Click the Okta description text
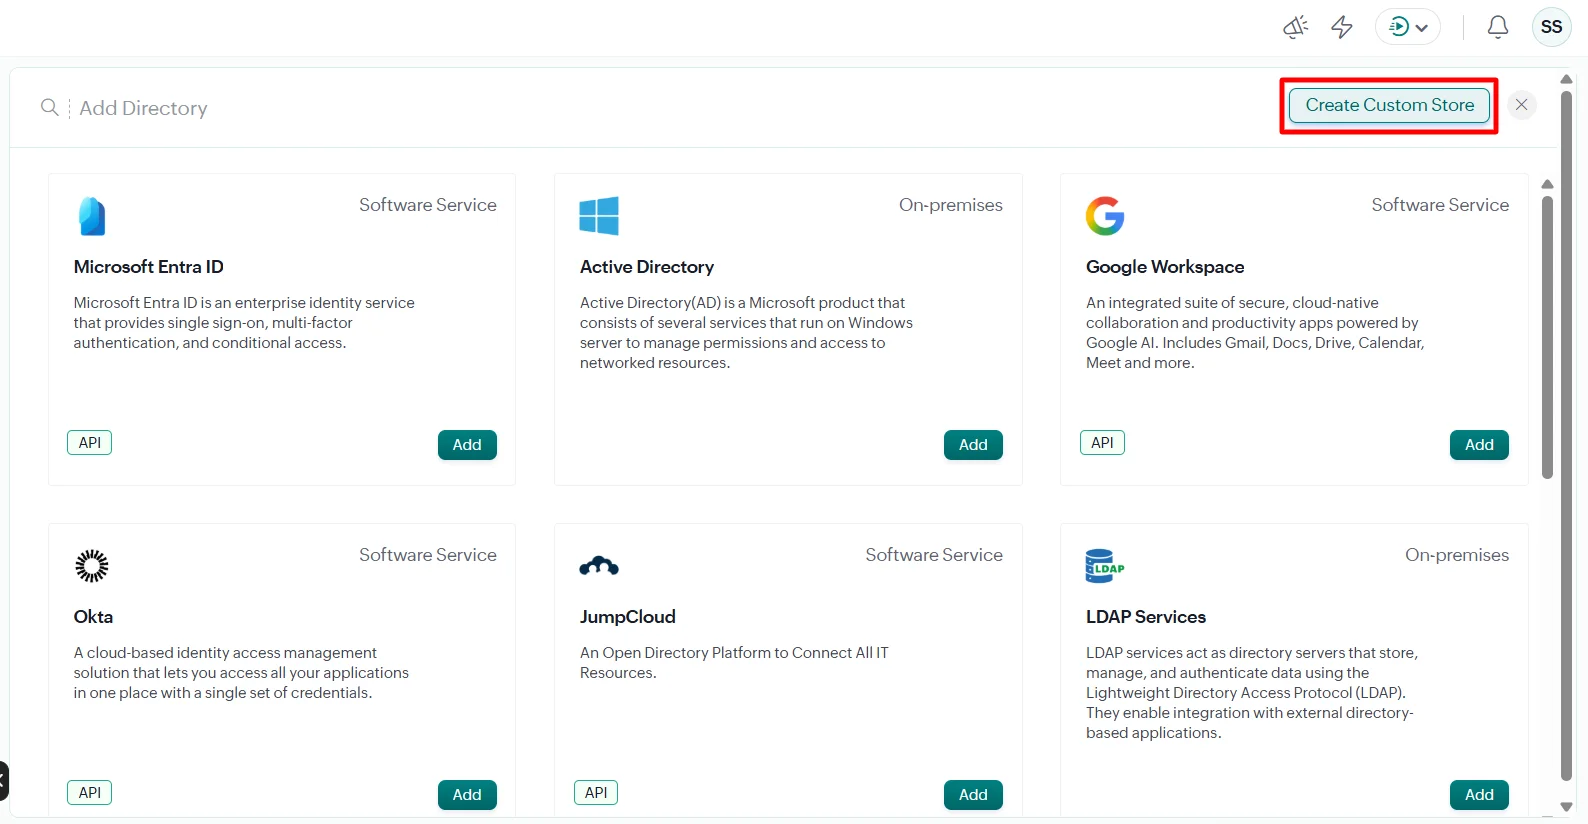1588x824 pixels. (x=241, y=673)
